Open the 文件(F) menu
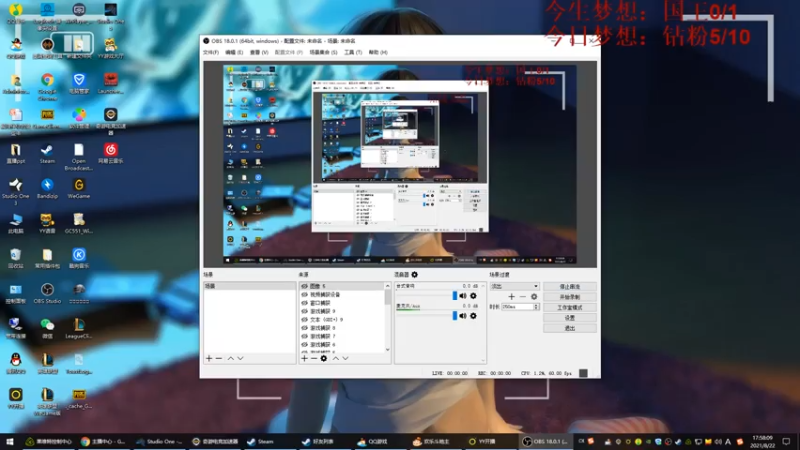Viewport: 800px width, 450px height. (211, 53)
